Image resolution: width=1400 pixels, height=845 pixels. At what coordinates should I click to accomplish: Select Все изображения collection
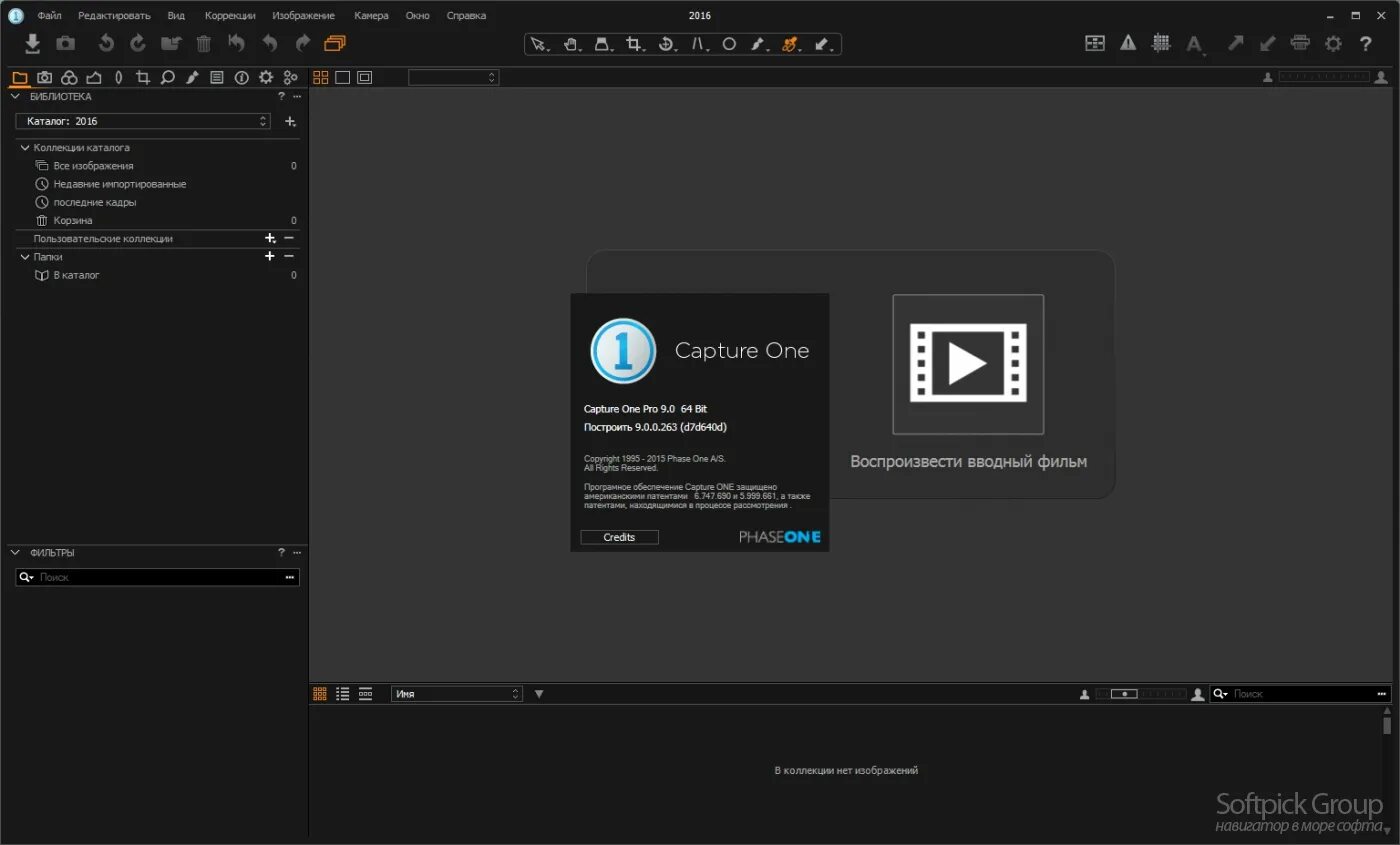(x=93, y=166)
